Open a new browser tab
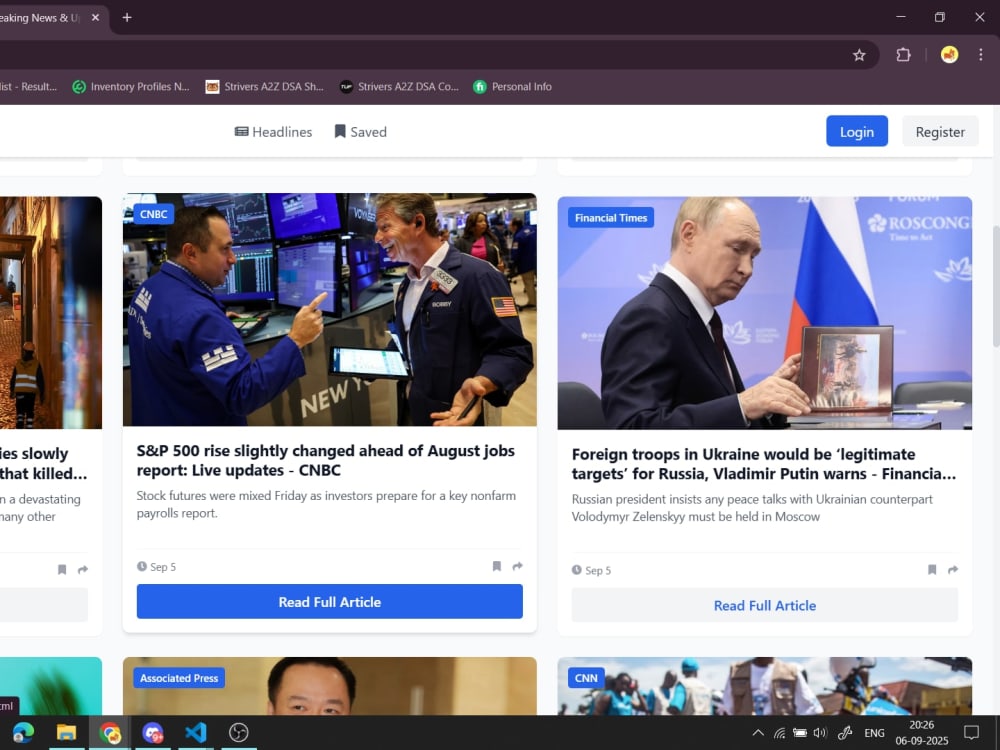Image resolution: width=1000 pixels, height=750 pixels. coord(127,17)
